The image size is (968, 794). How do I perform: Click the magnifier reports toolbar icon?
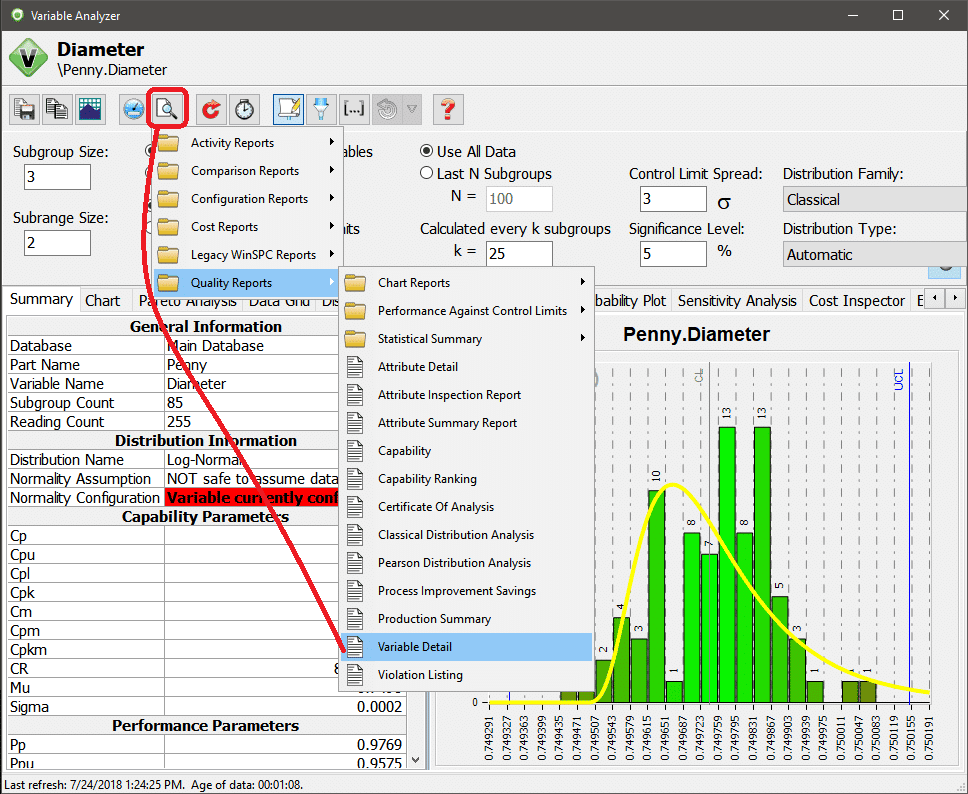point(168,109)
